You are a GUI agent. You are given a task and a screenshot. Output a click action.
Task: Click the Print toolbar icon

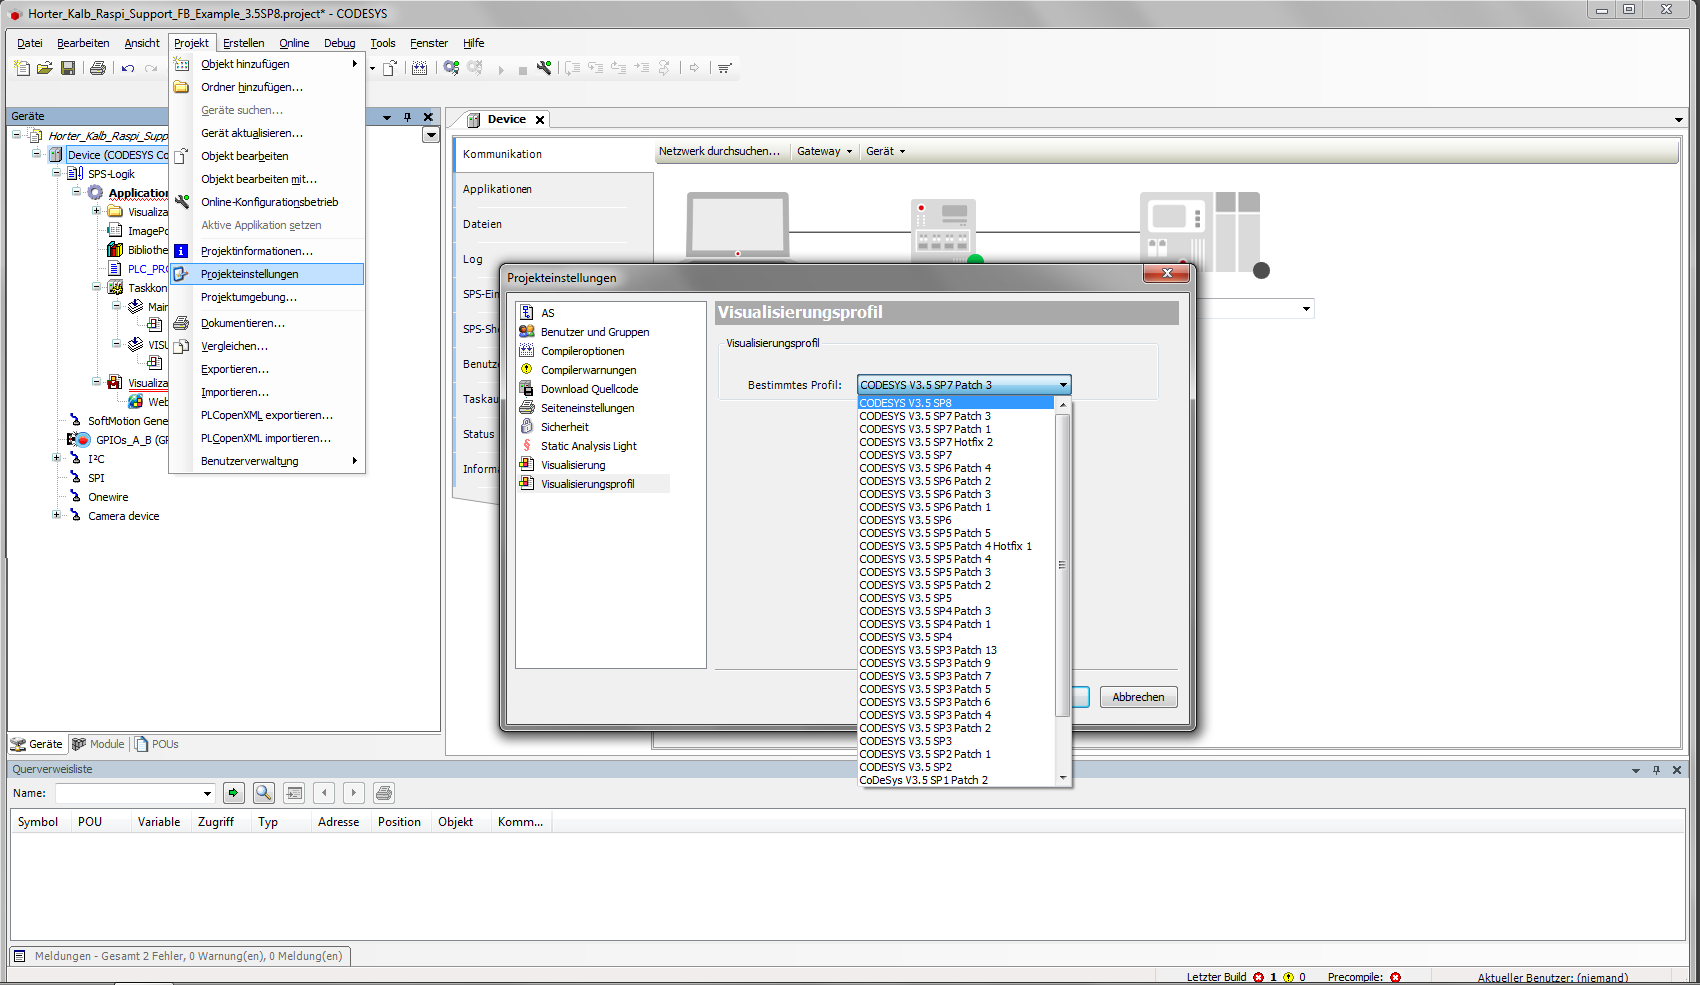[98, 68]
